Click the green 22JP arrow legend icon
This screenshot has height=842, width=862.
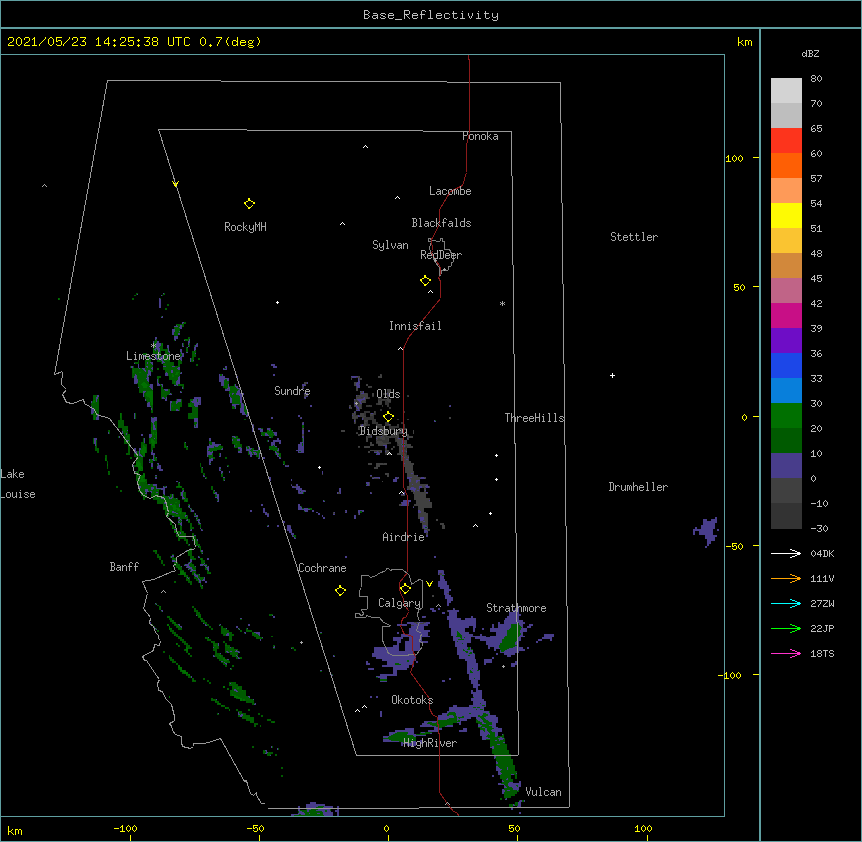pyautogui.click(x=786, y=628)
